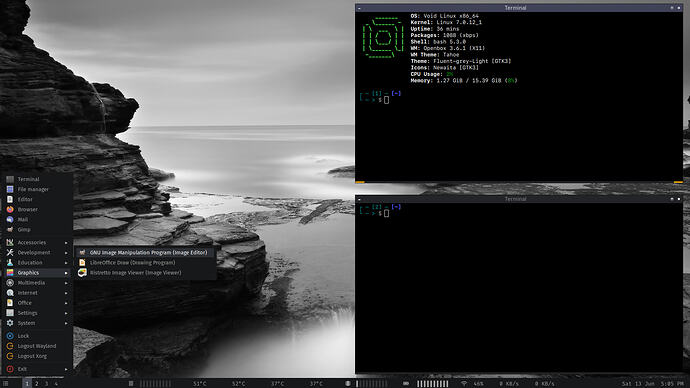Close the lower Terminal window
Viewport: 690px width, 388px height.
[x=679, y=199]
